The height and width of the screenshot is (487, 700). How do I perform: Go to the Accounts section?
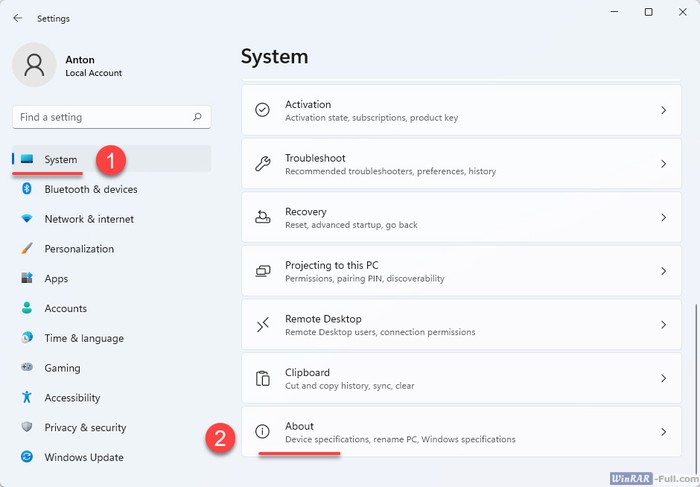point(65,309)
